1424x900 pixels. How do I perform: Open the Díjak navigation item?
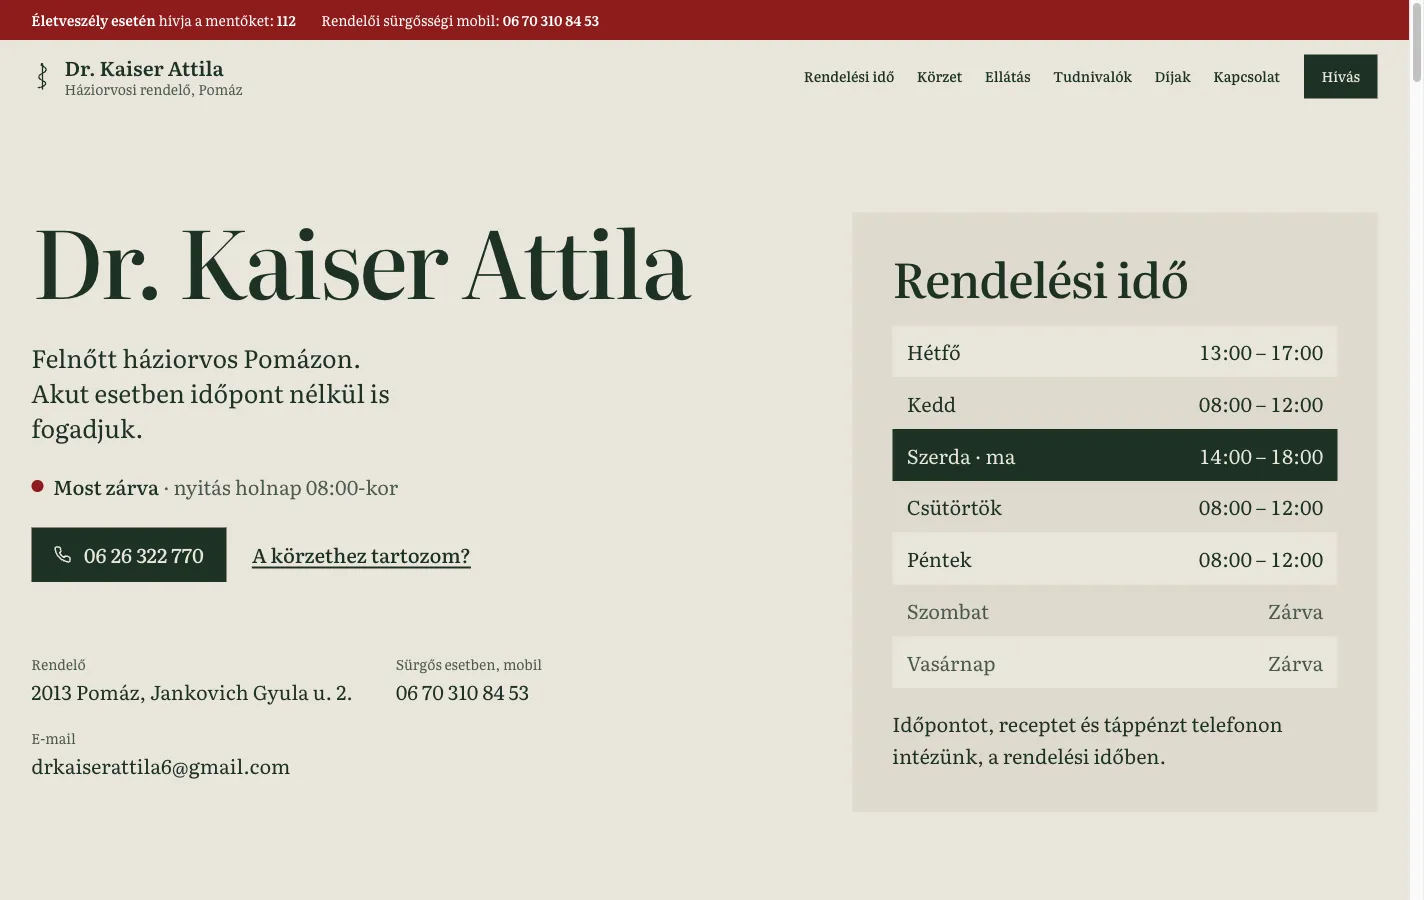[1172, 77]
